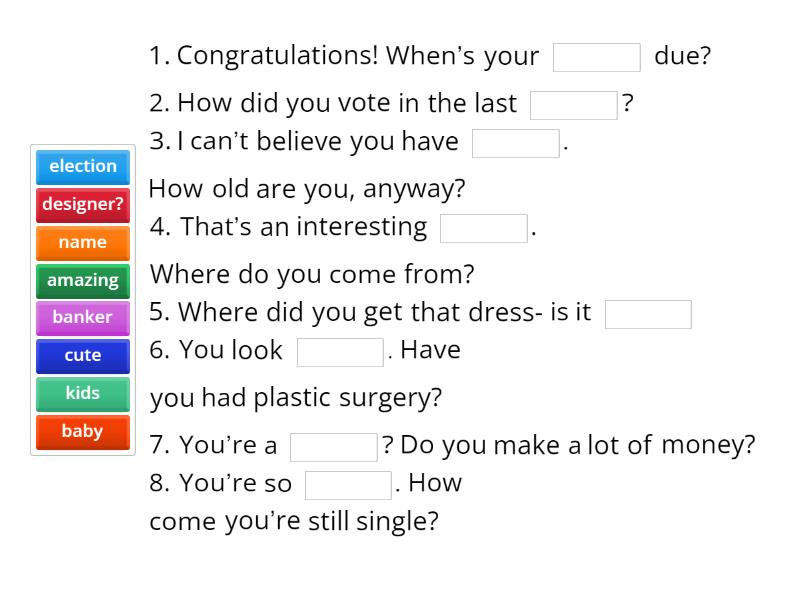Viewport: 800px width, 600px height.
Task: Click the blank in the voting question
Action: tap(573, 104)
